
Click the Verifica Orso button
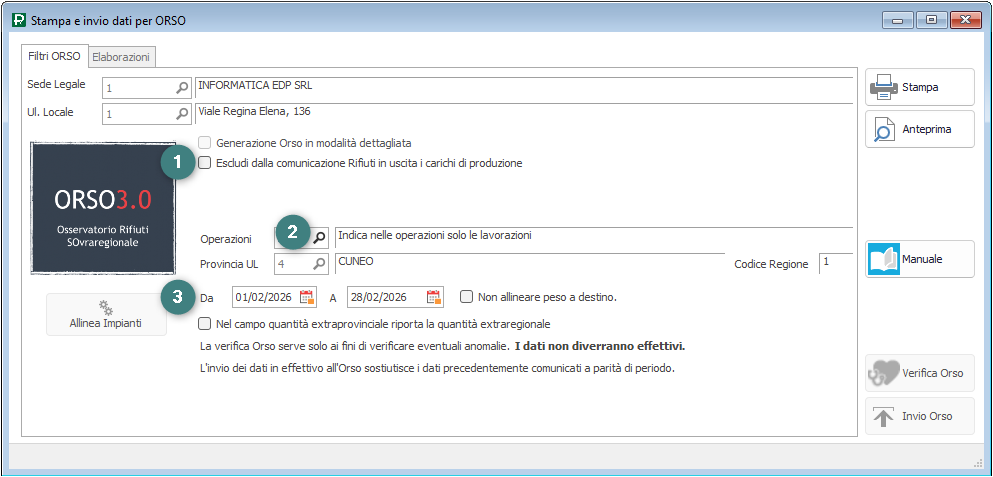click(x=919, y=373)
